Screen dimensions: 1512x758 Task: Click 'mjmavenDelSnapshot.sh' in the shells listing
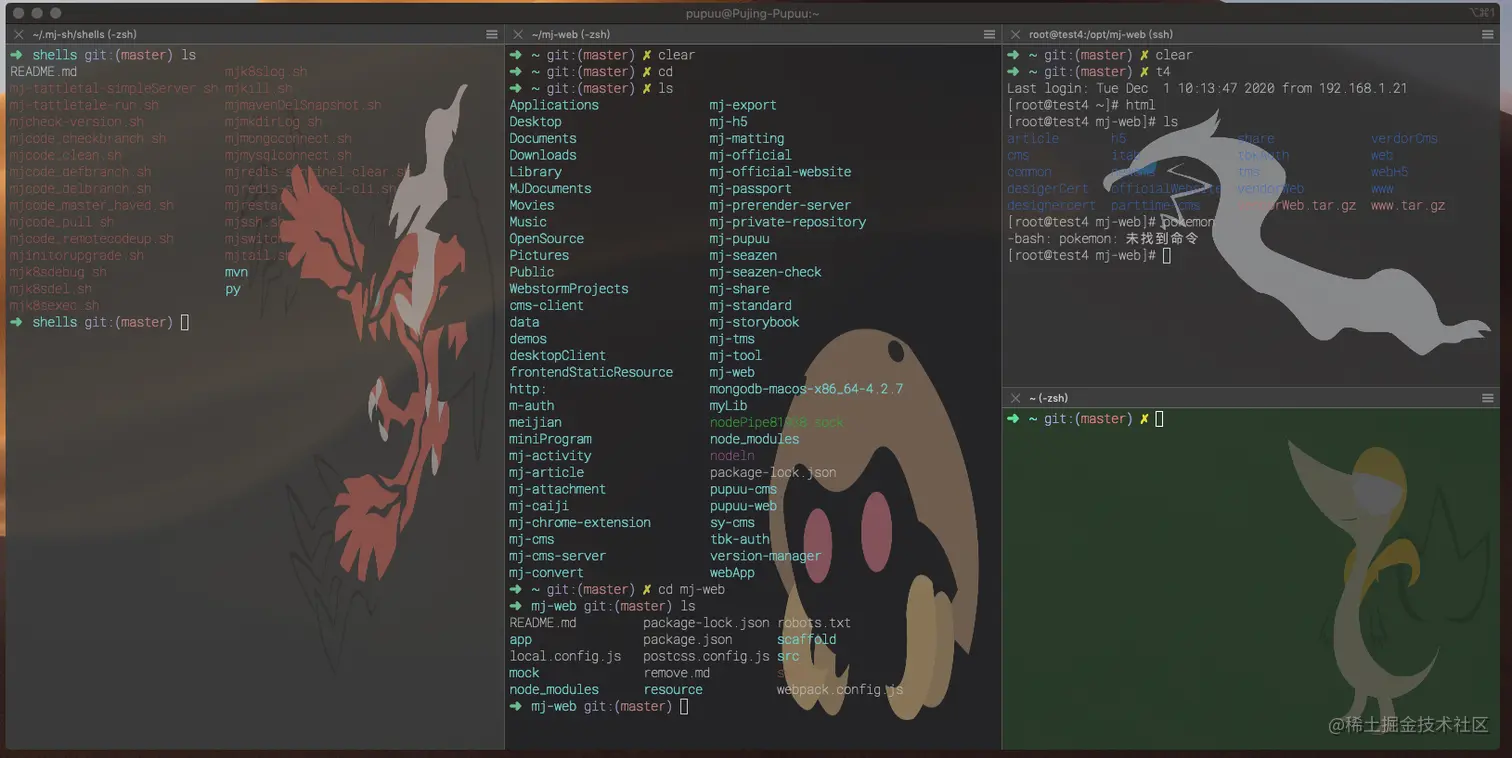(303, 105)
